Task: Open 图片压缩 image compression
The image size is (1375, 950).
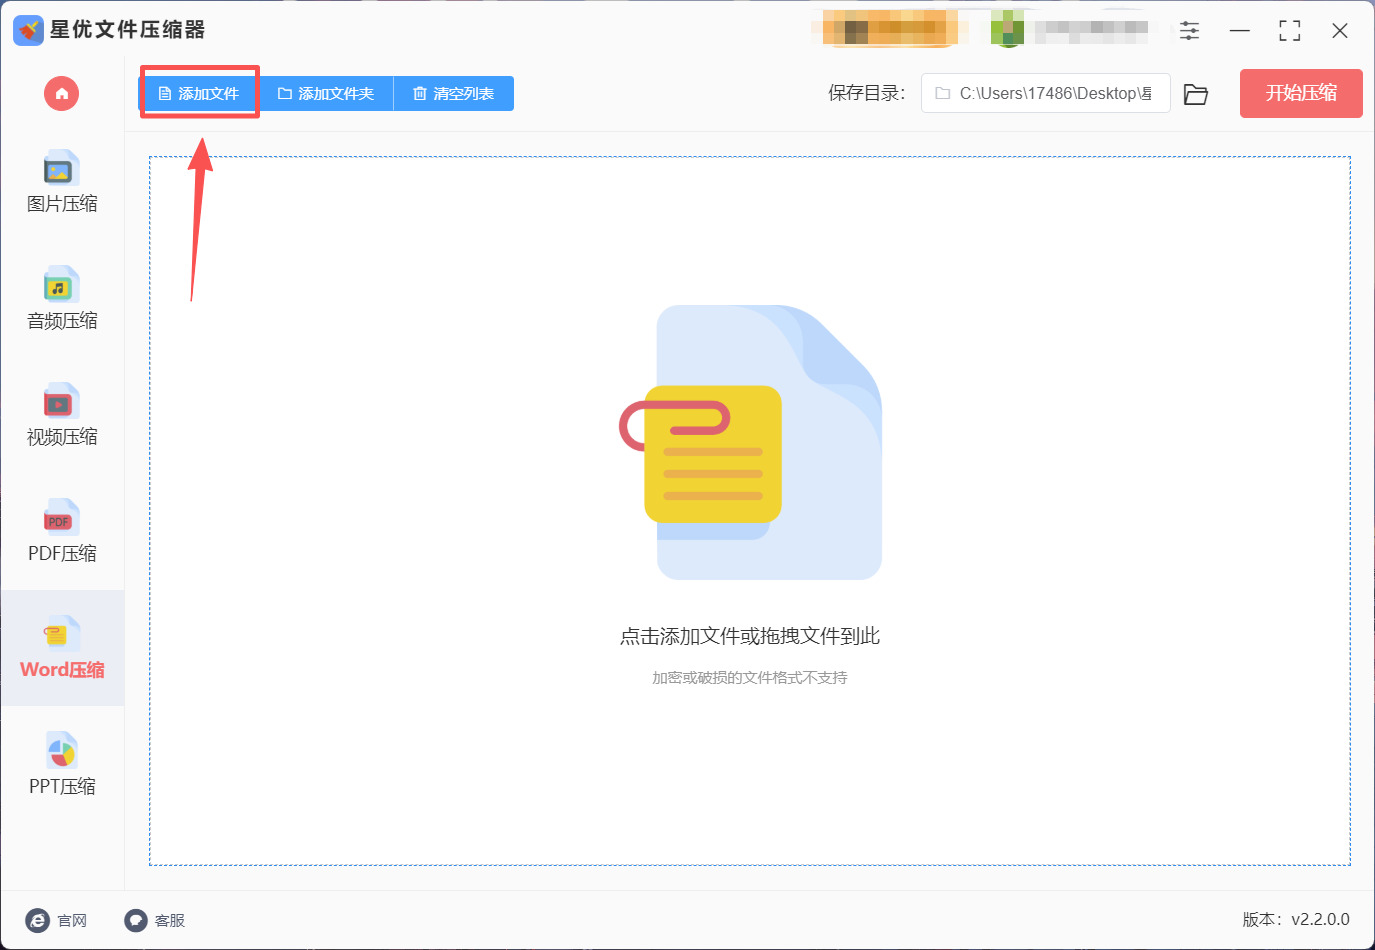Action: (62, 182)
